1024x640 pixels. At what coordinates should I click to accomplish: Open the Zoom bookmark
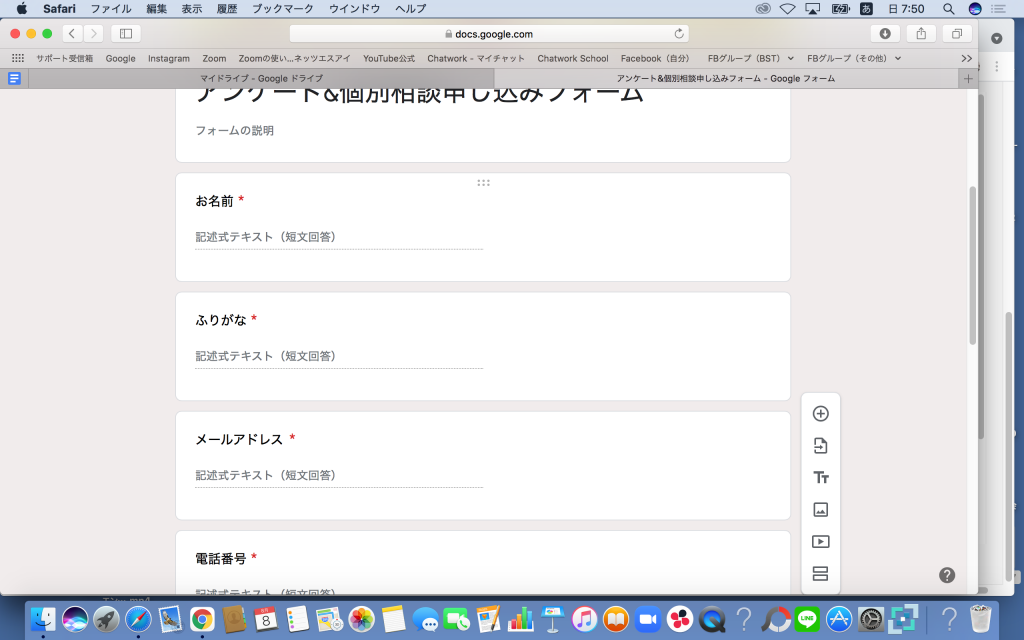pos(214,58)
